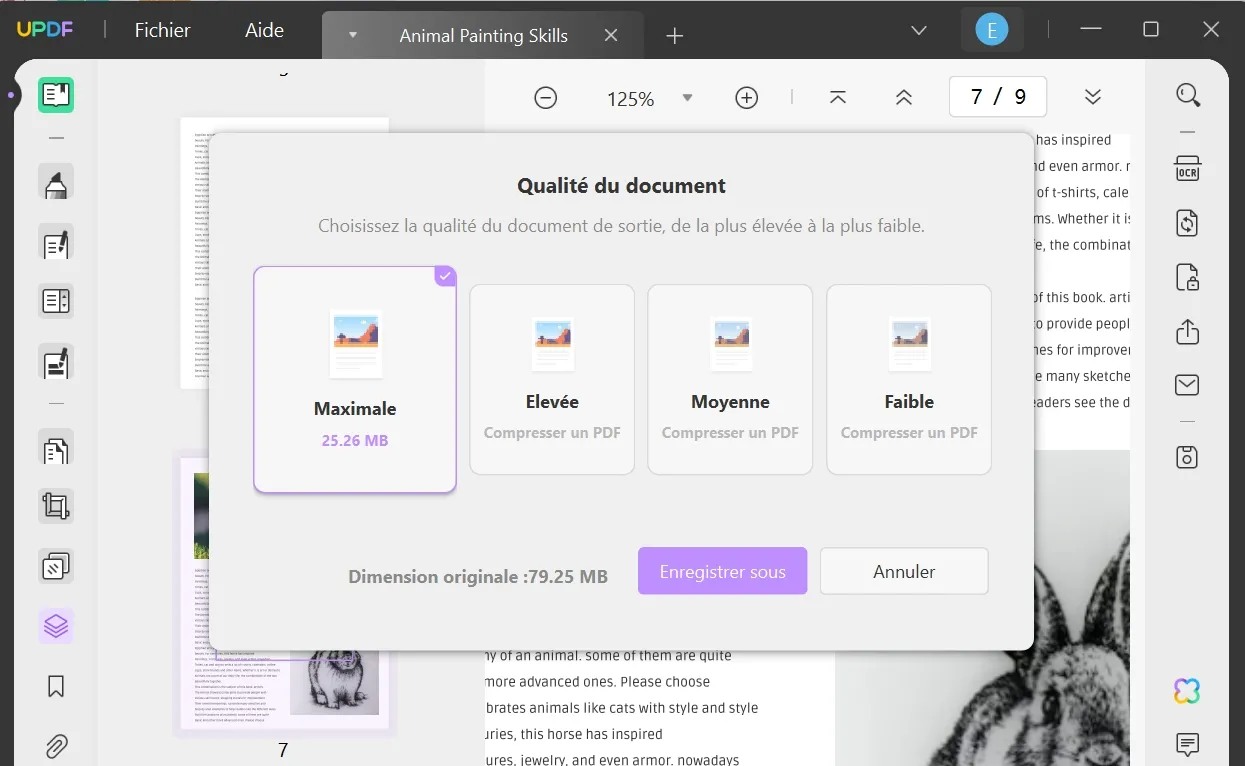Open the Protect PDF lock icon
The width and height of the screenshot is (1245, 766).
[1187, 279]
